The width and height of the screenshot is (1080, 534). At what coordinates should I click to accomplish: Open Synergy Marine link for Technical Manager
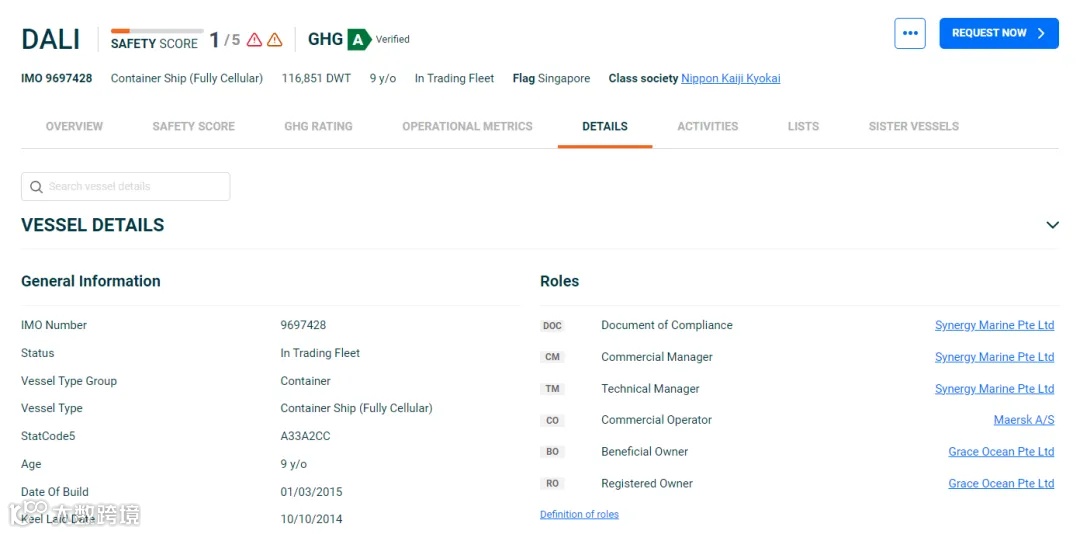tap(995, 389)
